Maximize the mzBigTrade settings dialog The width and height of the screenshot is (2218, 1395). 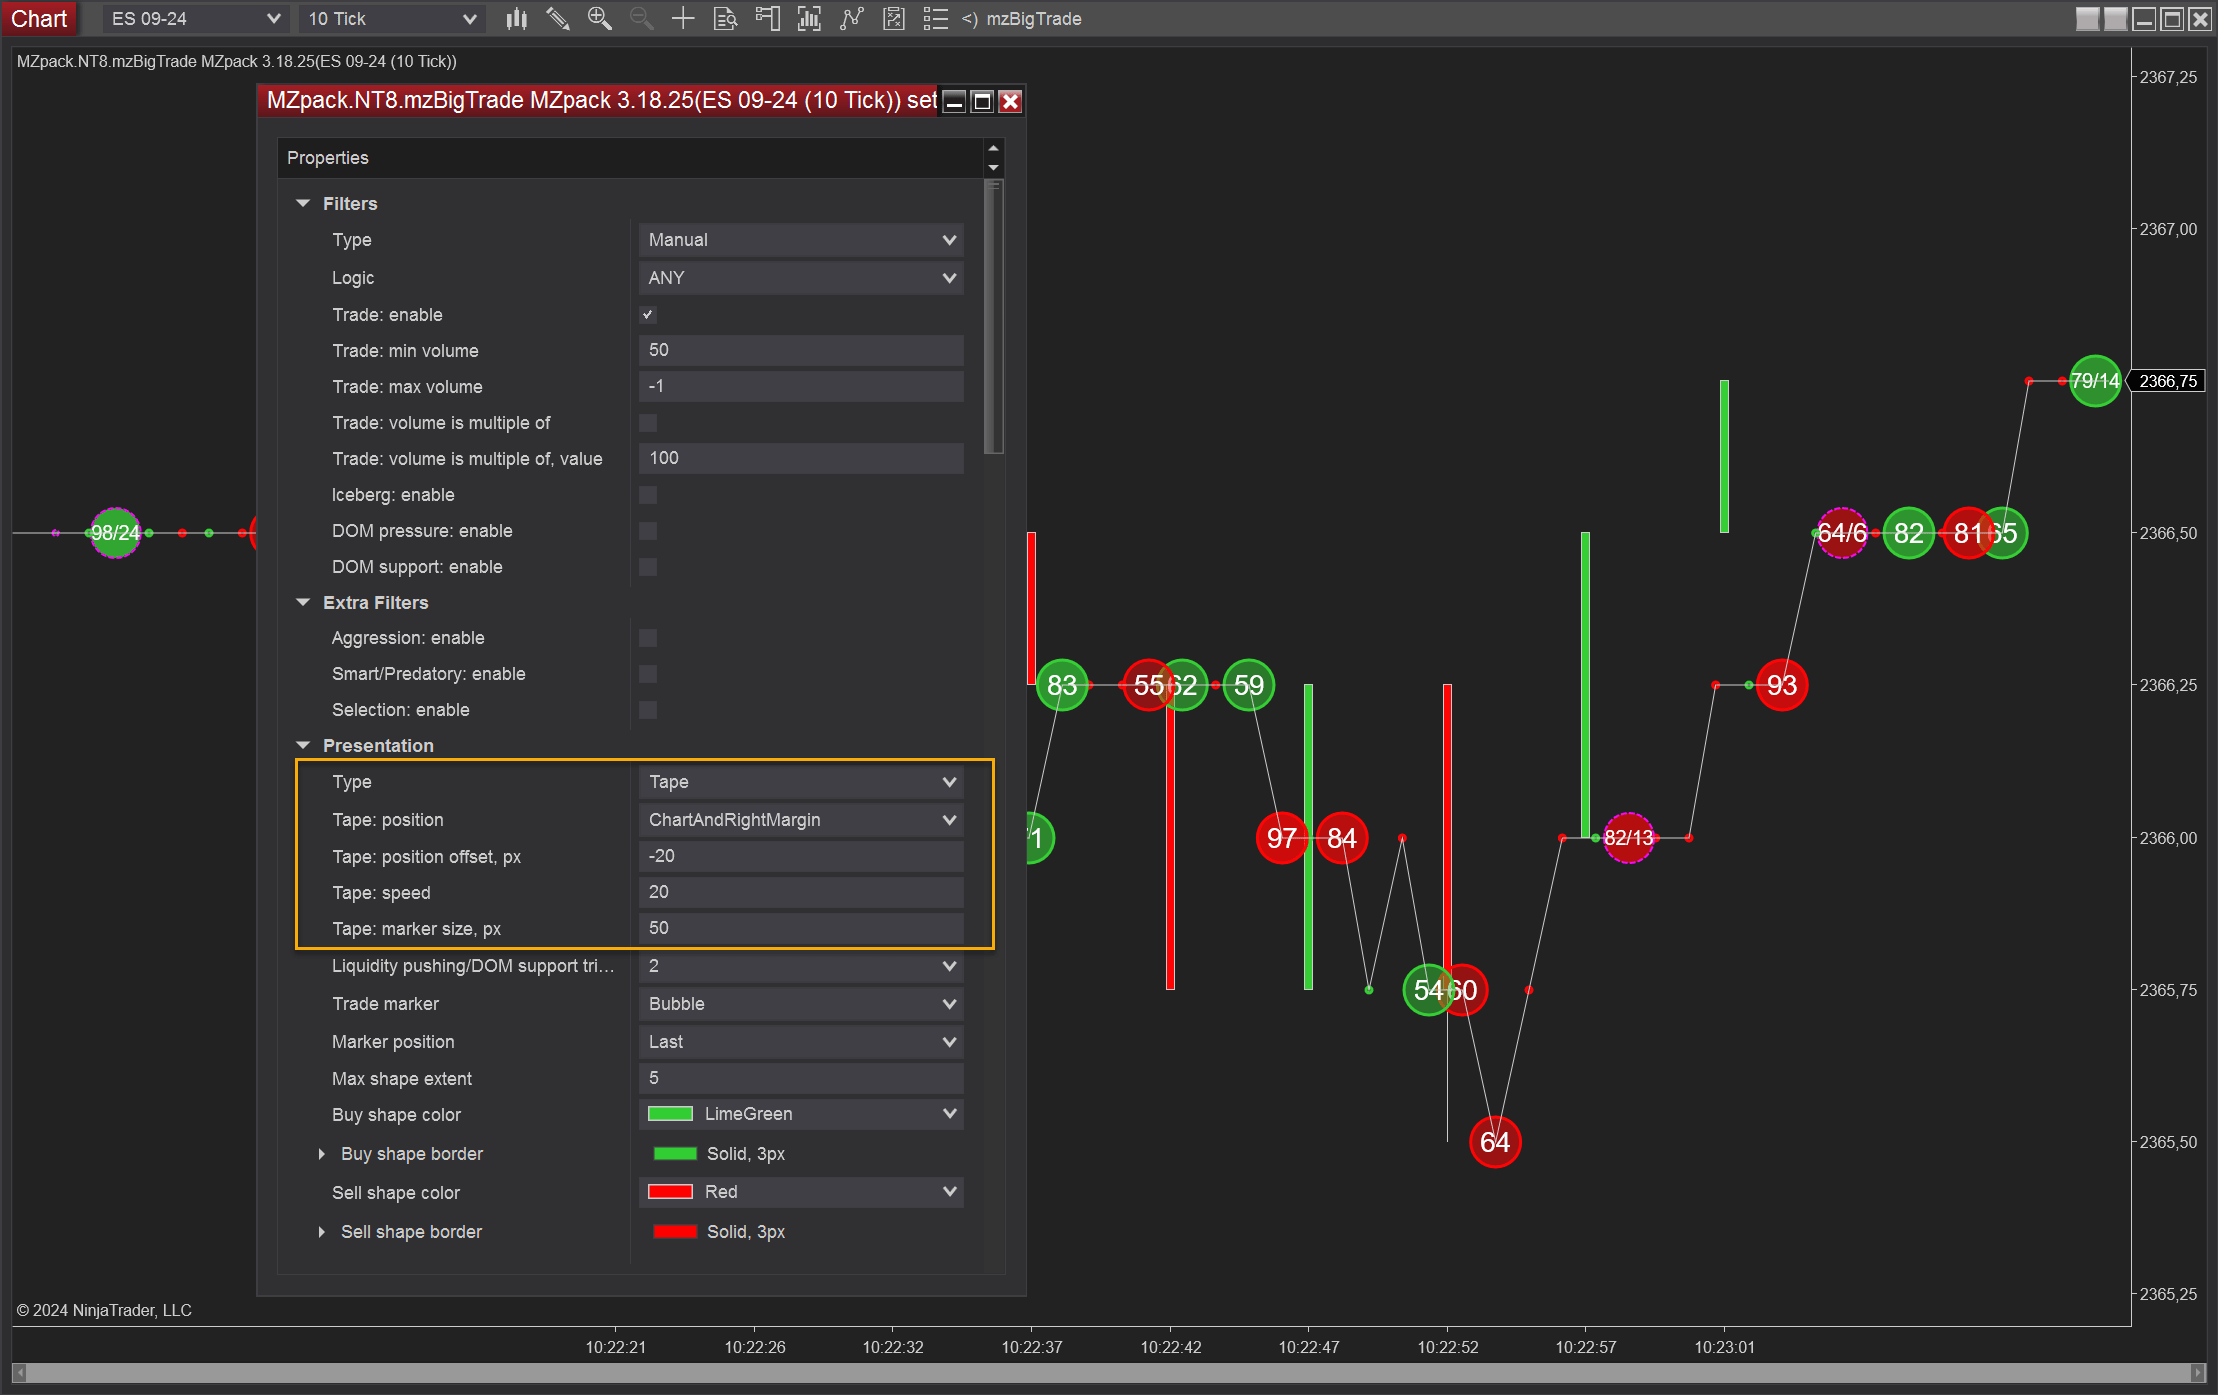(x=982, y=101)
